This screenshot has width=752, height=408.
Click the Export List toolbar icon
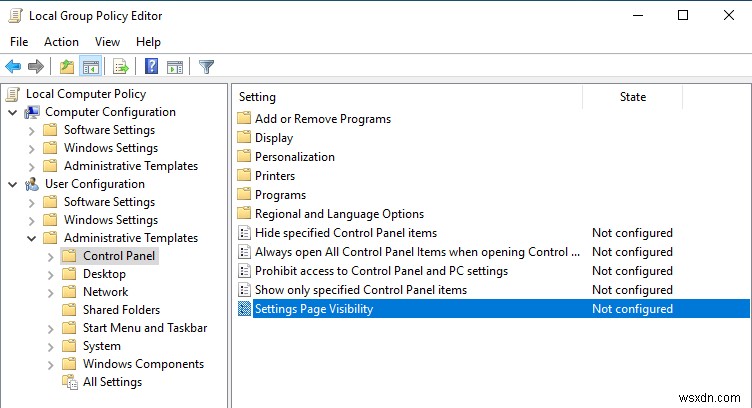[x=121, y=66]
